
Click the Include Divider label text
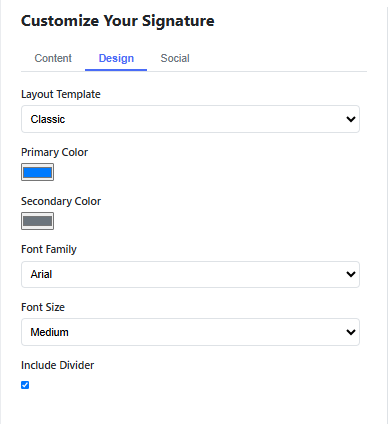pyautogui.click(x=57, y=365)
